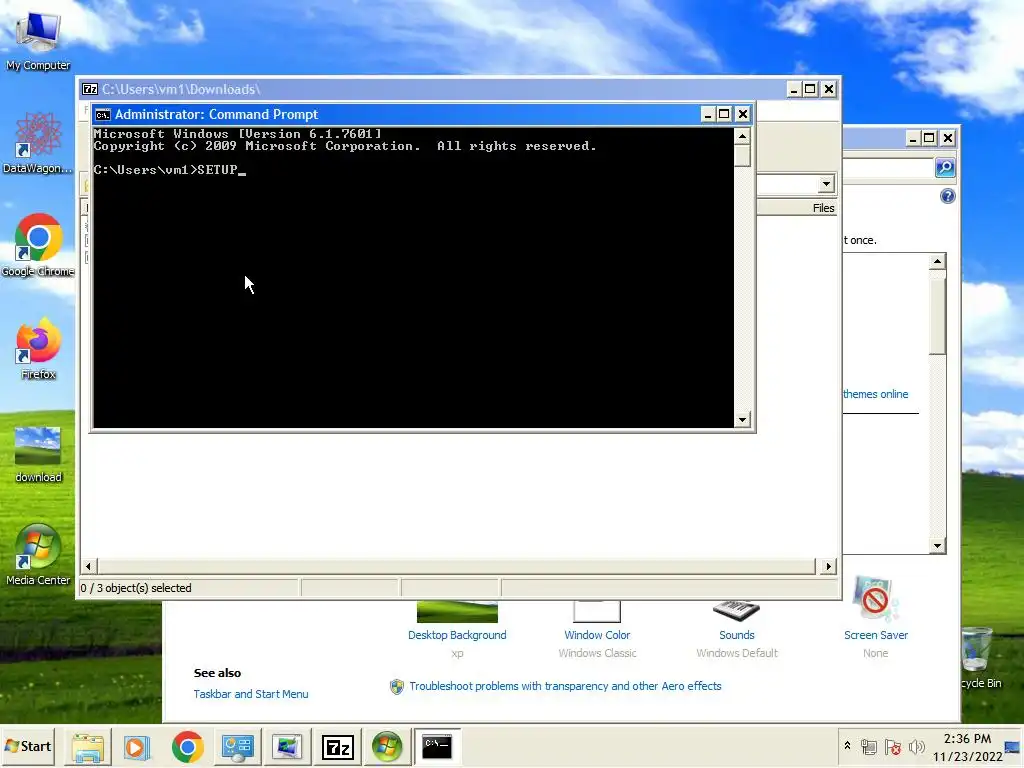Open the Google Chrome desktop shortcut
1024x768 pixels.
click(38, 245)
